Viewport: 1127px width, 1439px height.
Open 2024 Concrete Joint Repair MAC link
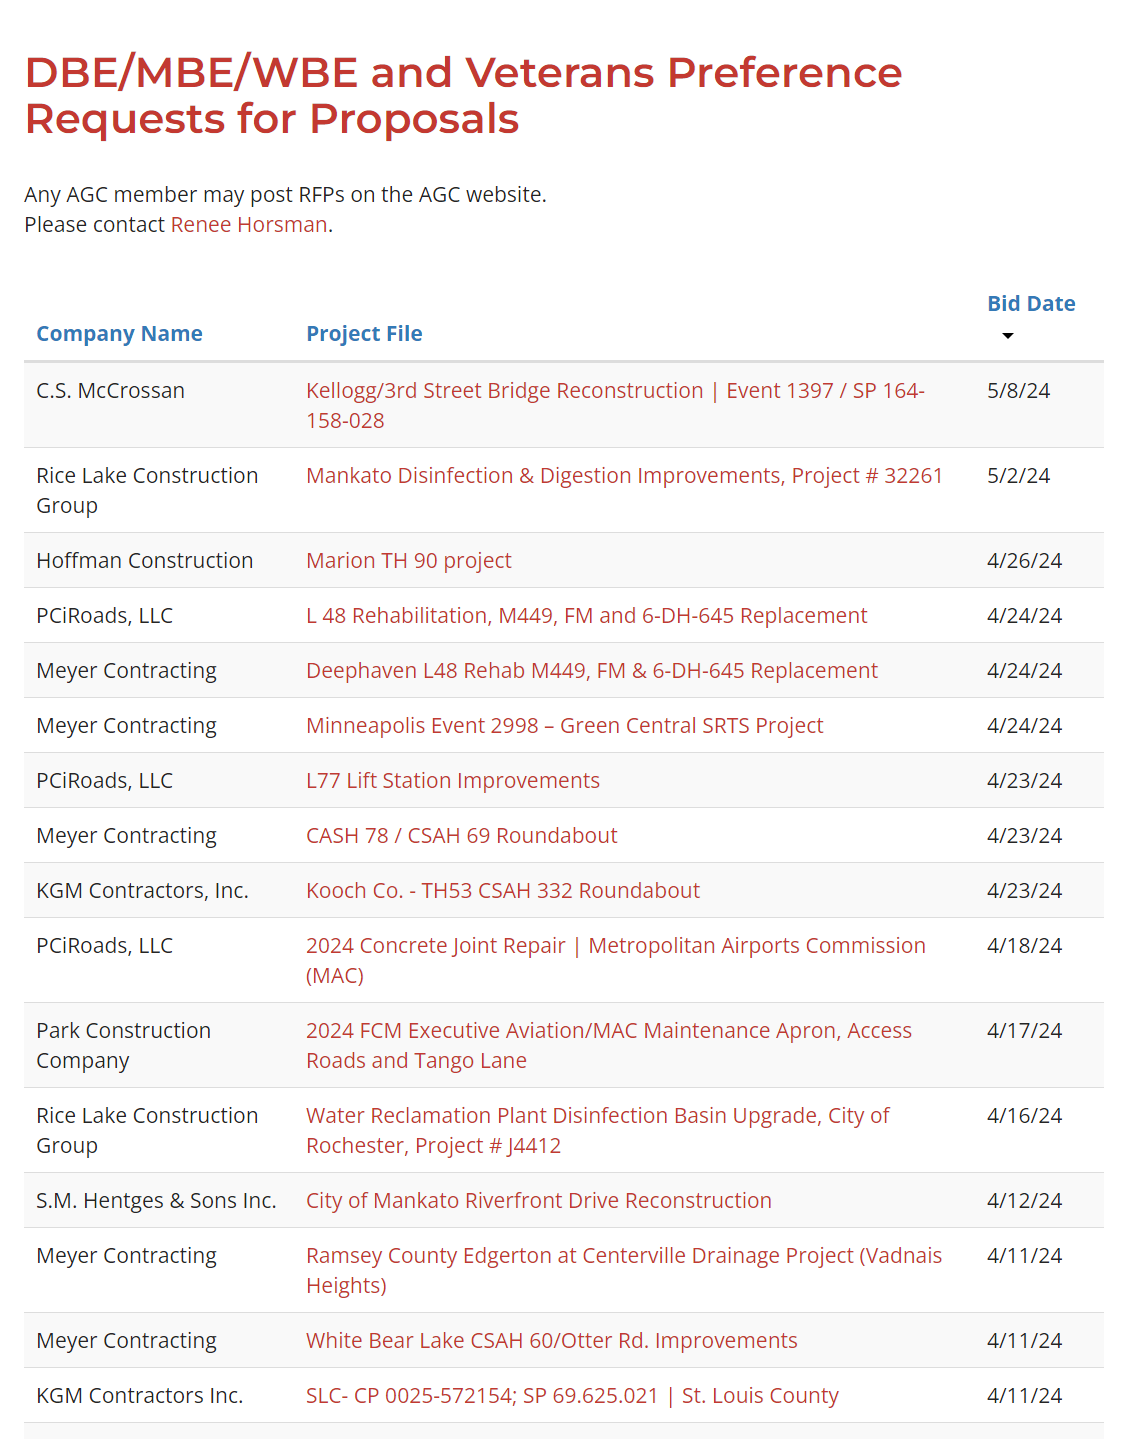615,946
